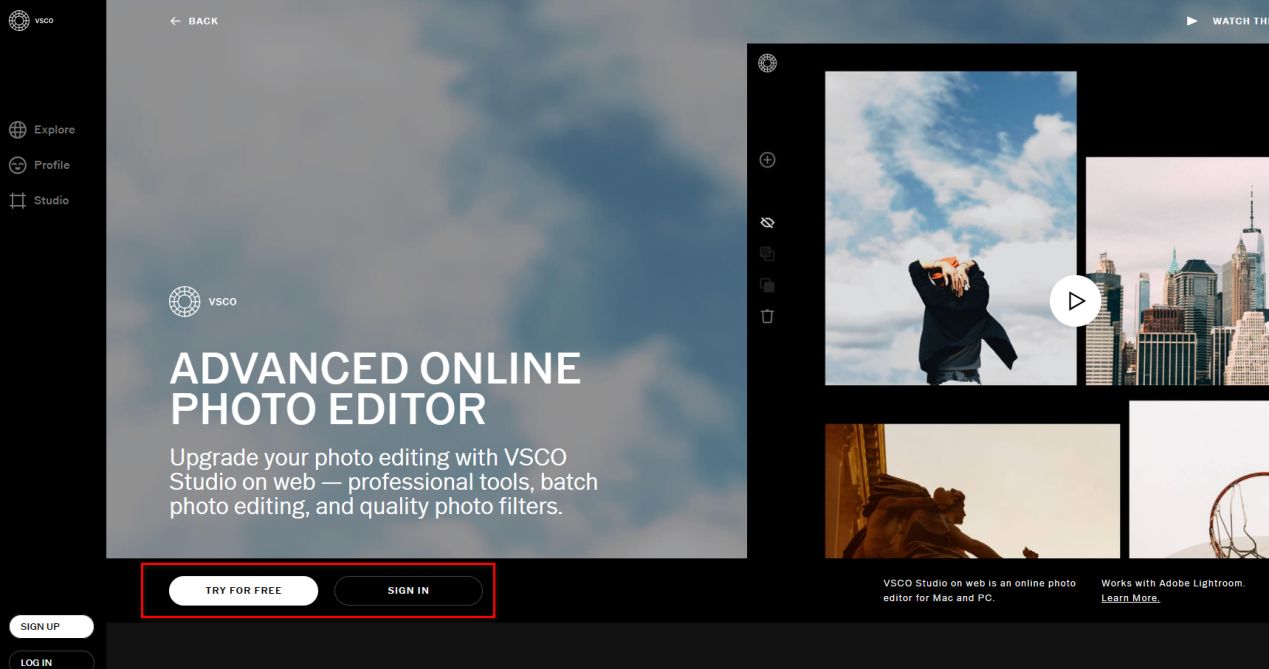Click the 'VSCO Studio on web is an online photo' text
Viewport: 1269px width, 669px height.
[980, 583]
